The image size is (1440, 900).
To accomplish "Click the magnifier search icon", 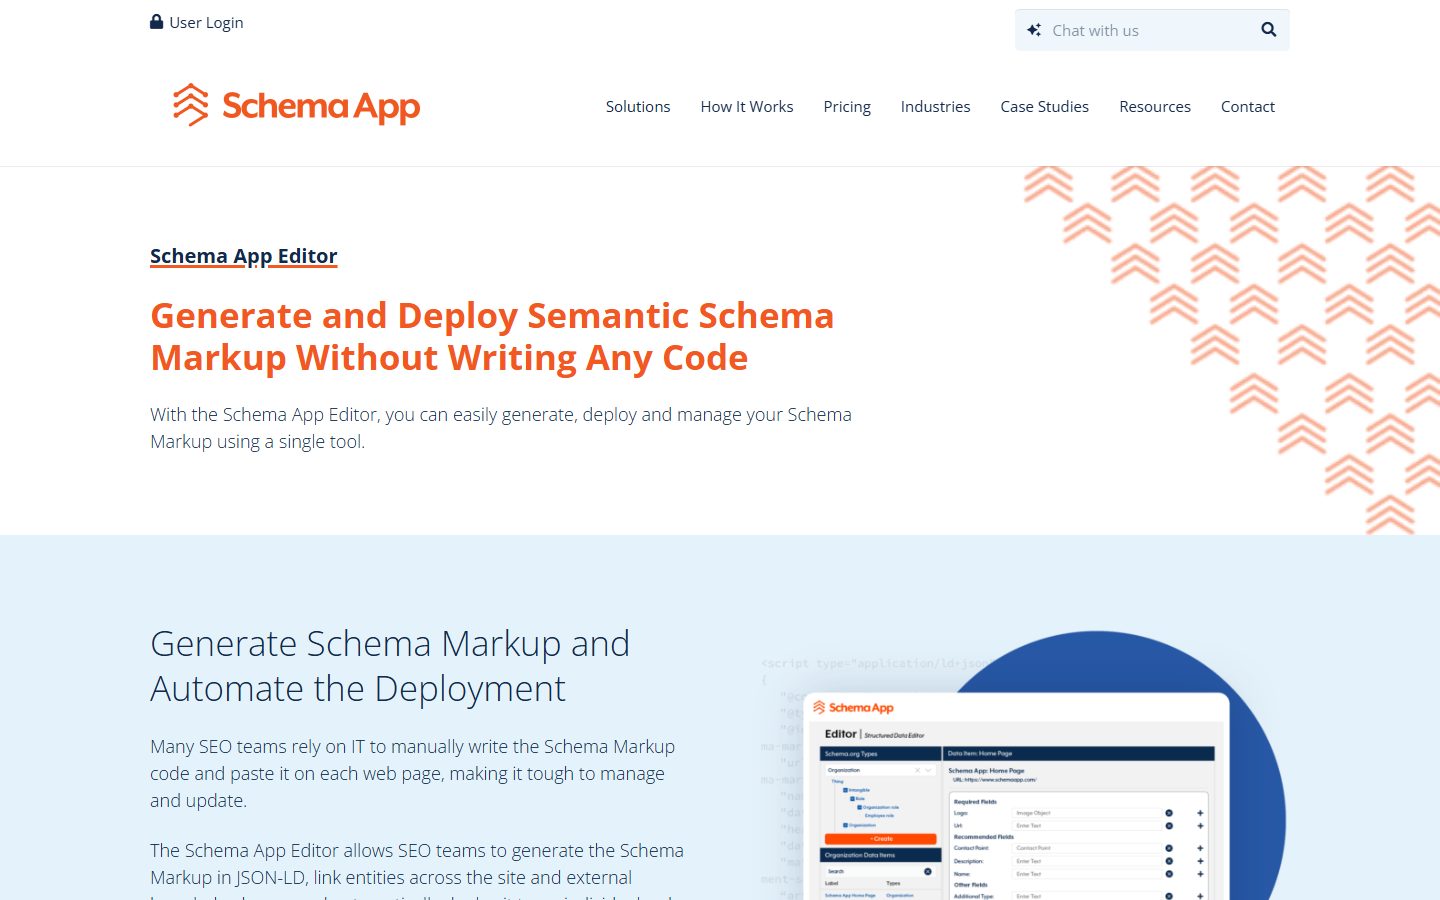I will point(1268,30).
